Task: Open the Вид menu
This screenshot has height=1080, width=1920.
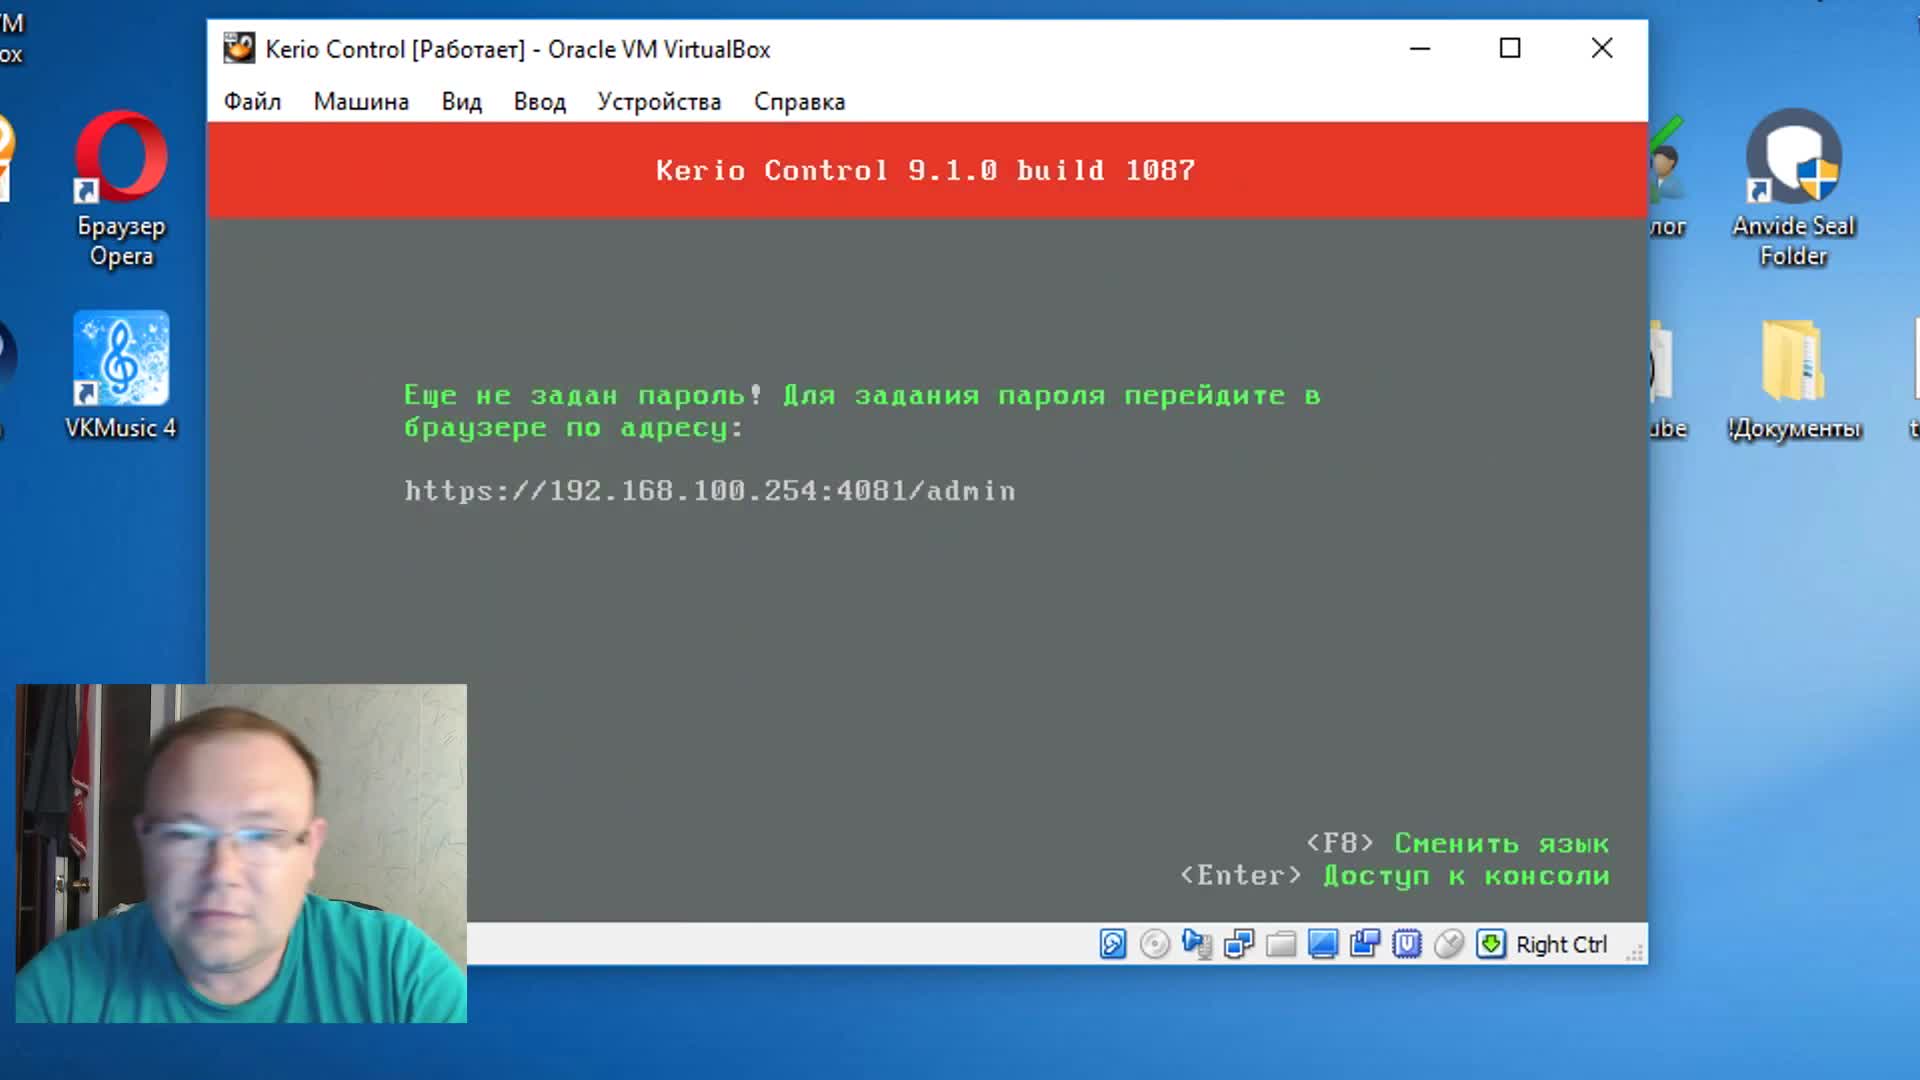Action: (462, 102)
